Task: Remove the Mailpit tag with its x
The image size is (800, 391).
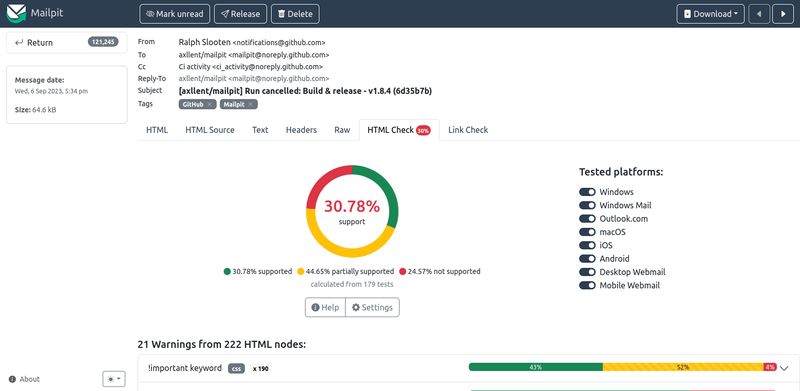Action: click(x=251, y=104)
